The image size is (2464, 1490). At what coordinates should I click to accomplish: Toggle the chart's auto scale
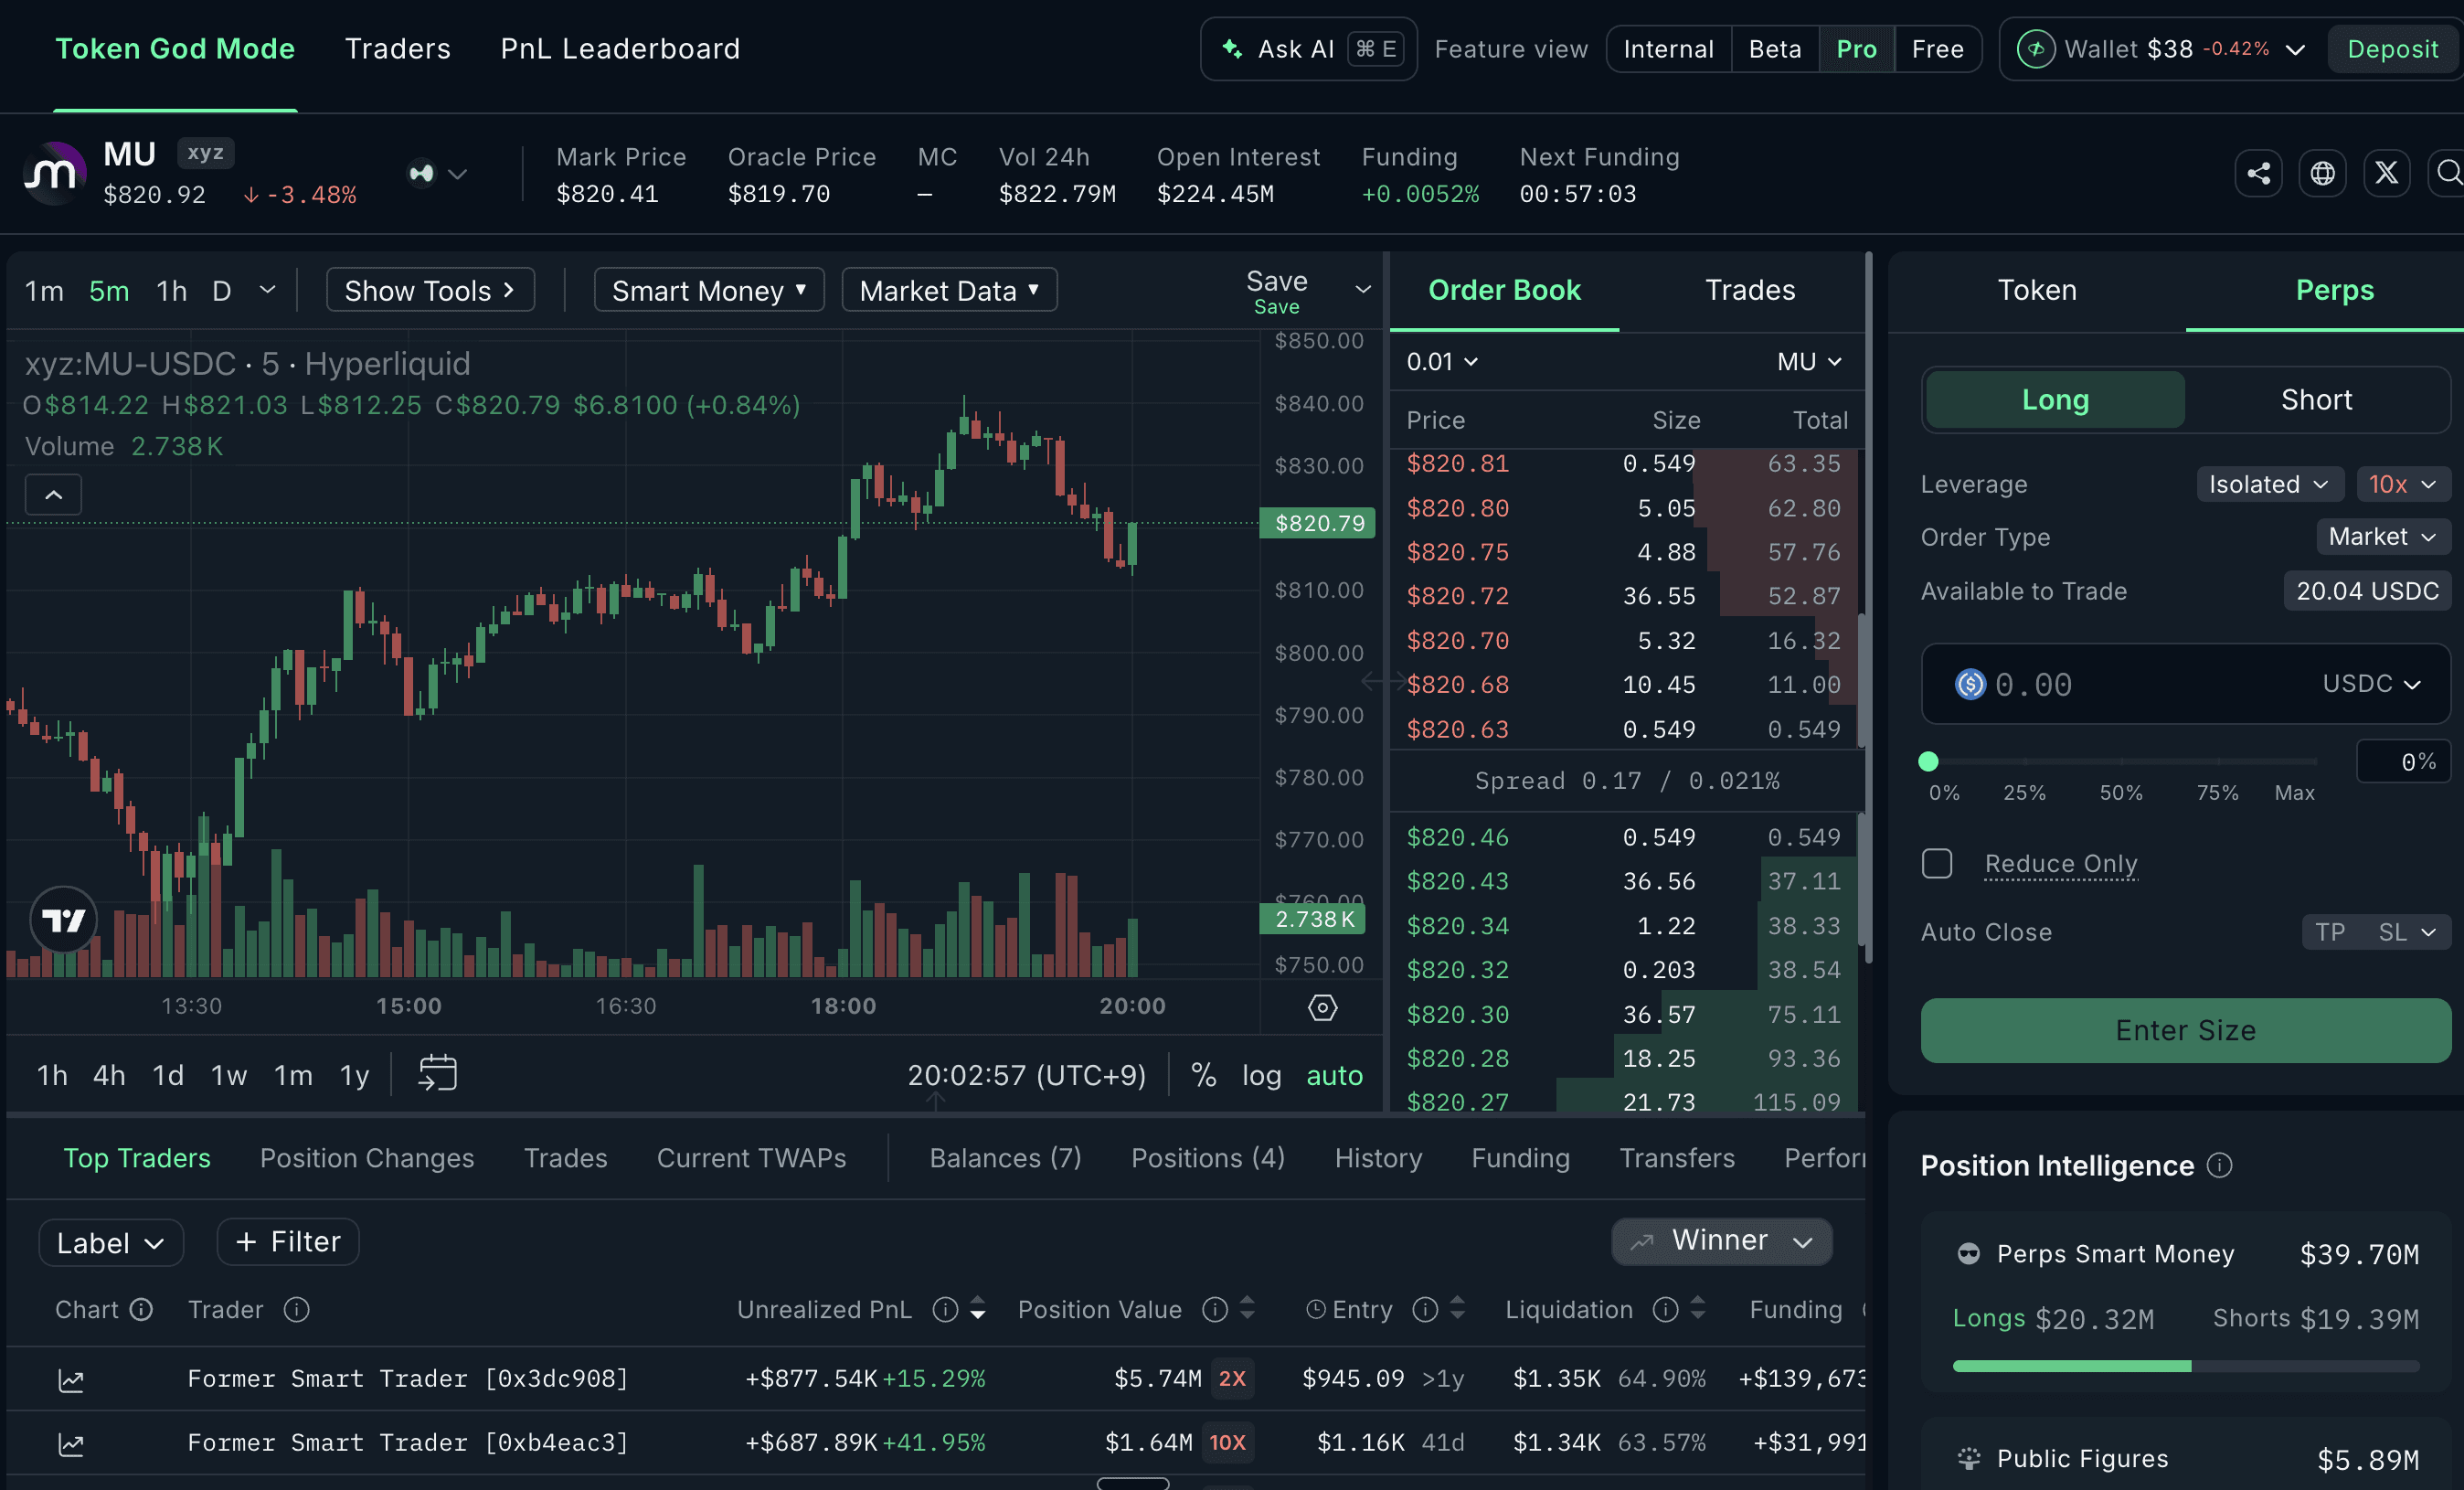[1334, 1075]
